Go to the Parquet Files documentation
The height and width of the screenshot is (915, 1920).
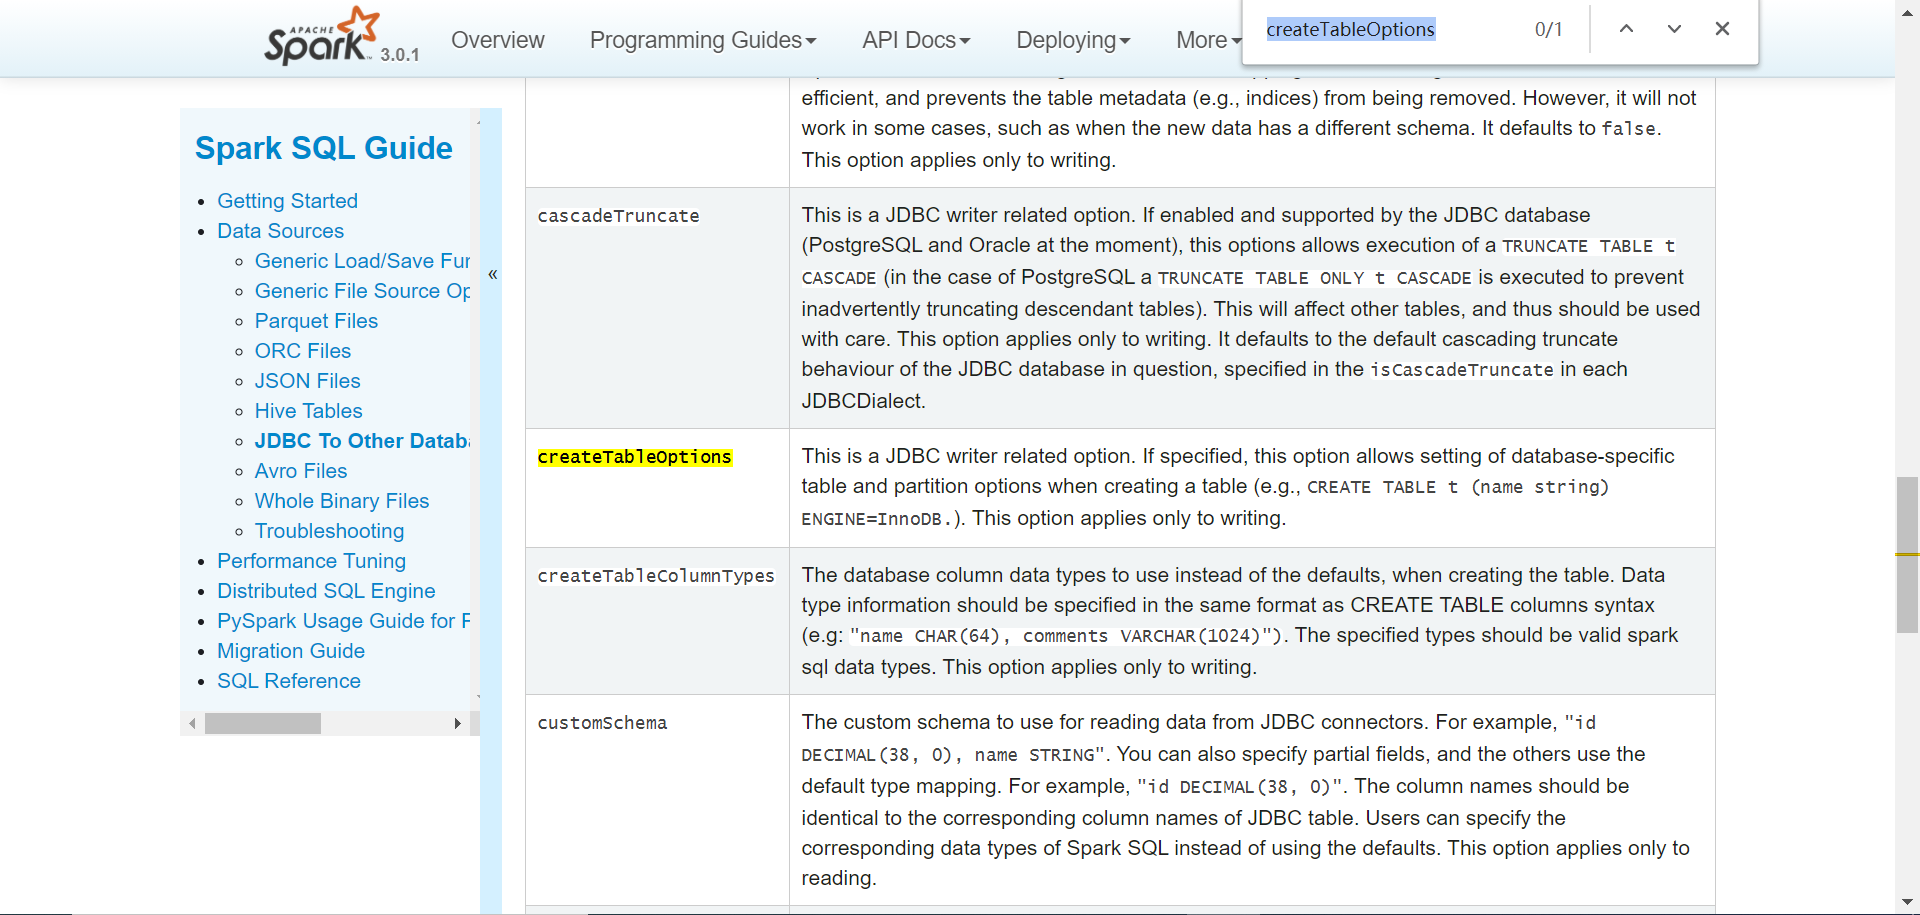[316, 321]
